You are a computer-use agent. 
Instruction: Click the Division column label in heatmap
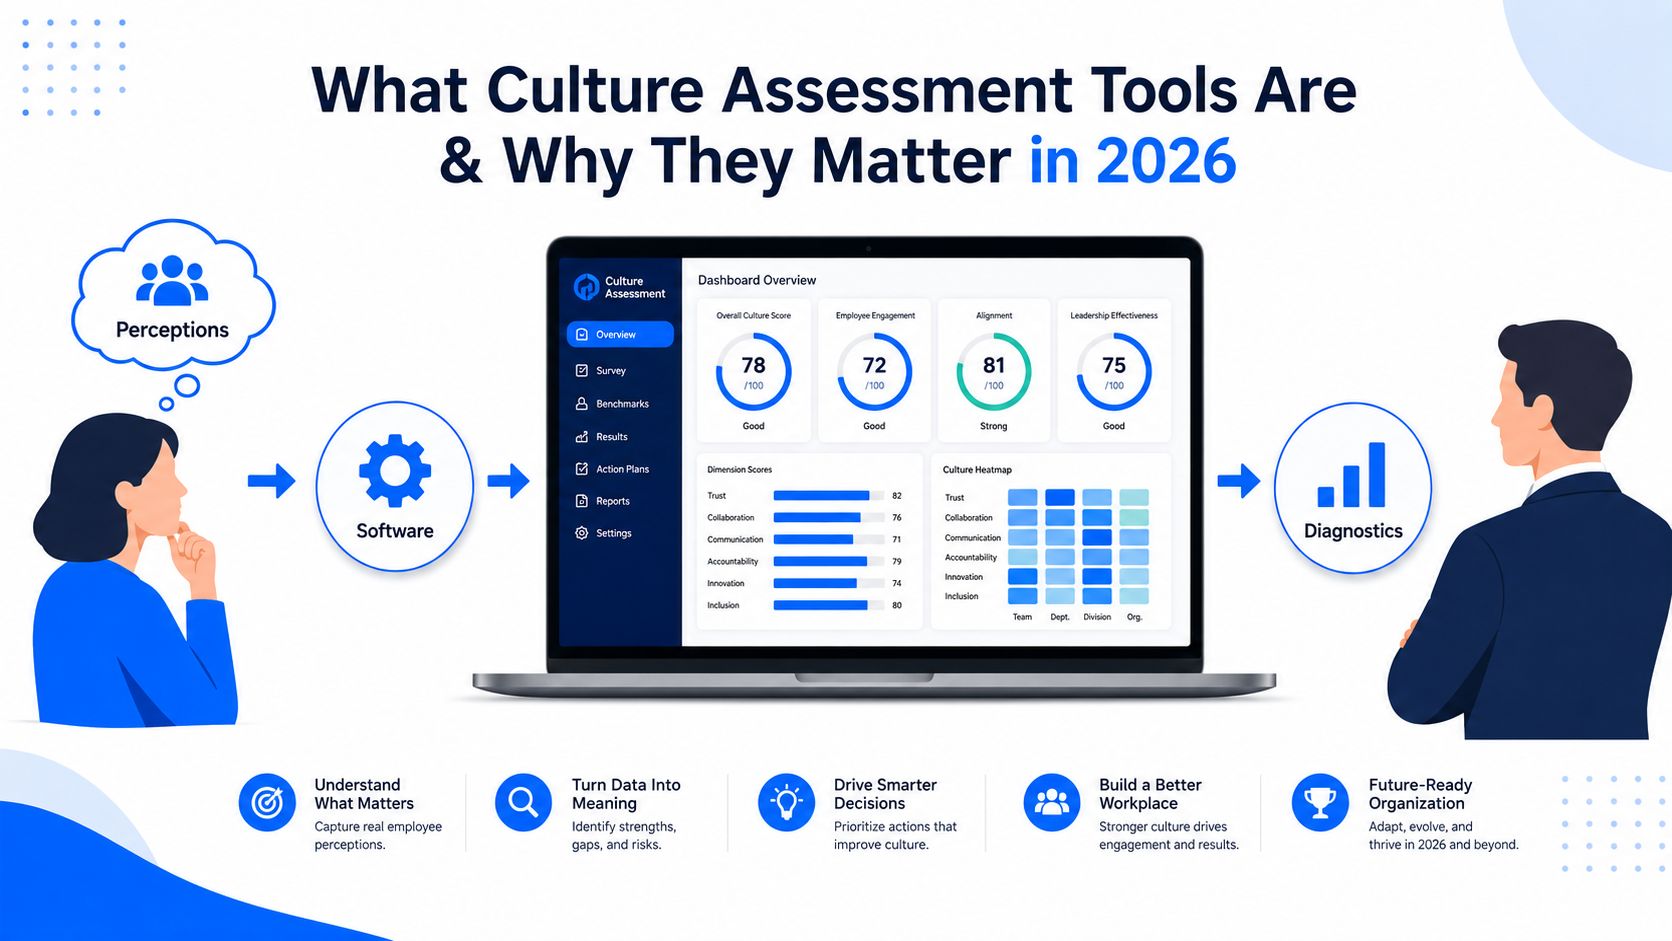point(1097,617)
